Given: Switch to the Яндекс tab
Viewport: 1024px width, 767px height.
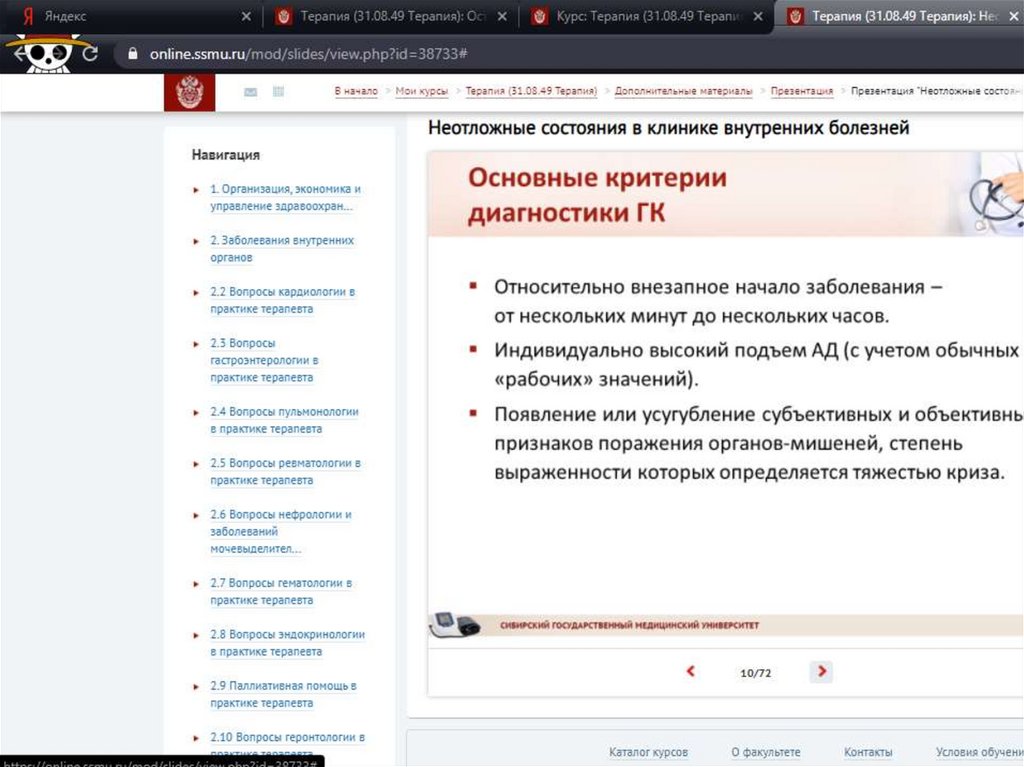Looking at the screenshot, I should coord(131,16).
